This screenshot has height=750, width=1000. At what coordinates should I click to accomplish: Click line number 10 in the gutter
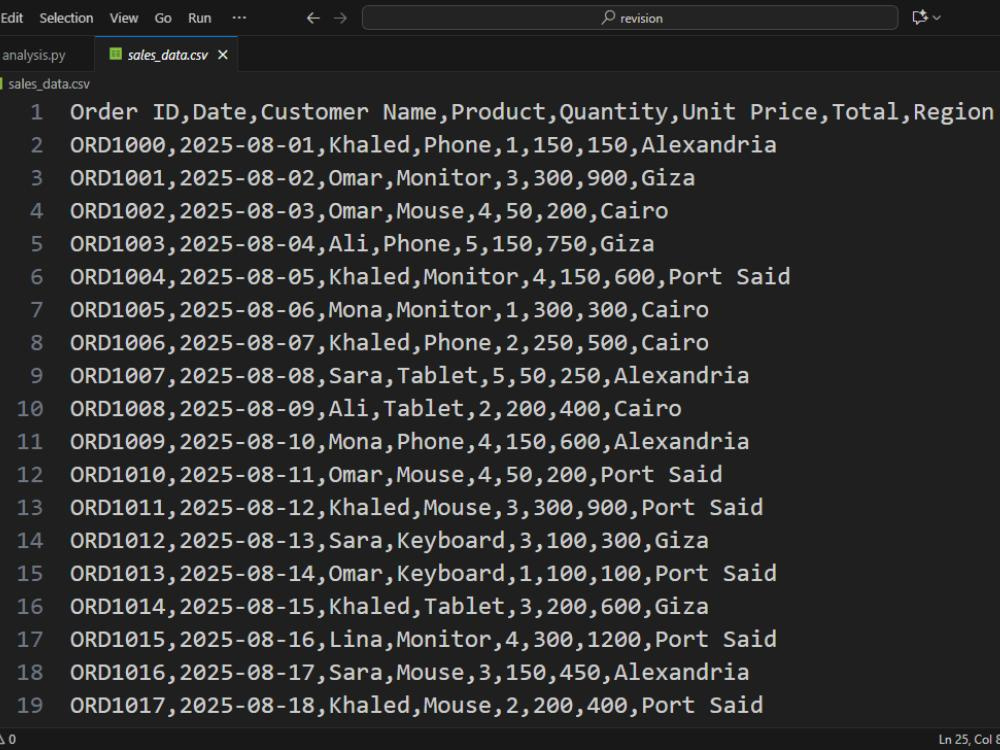click(x=30, y=408)
